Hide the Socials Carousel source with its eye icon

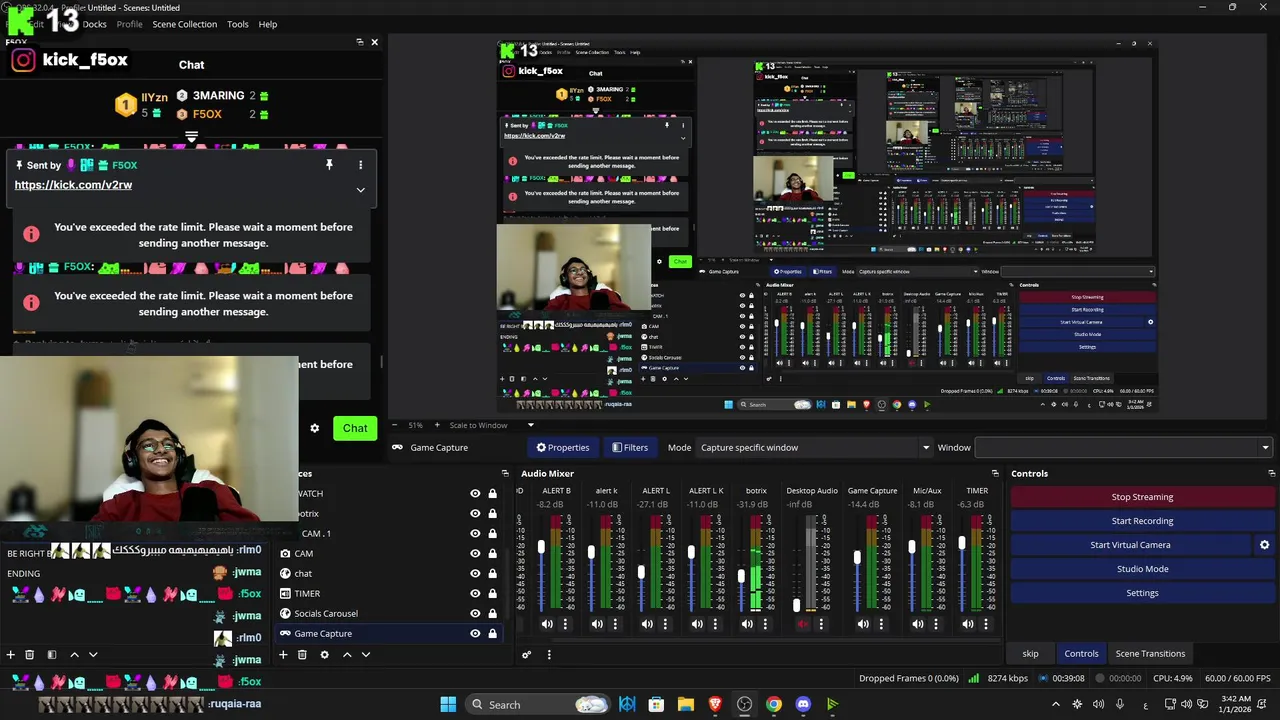point(475,614)
